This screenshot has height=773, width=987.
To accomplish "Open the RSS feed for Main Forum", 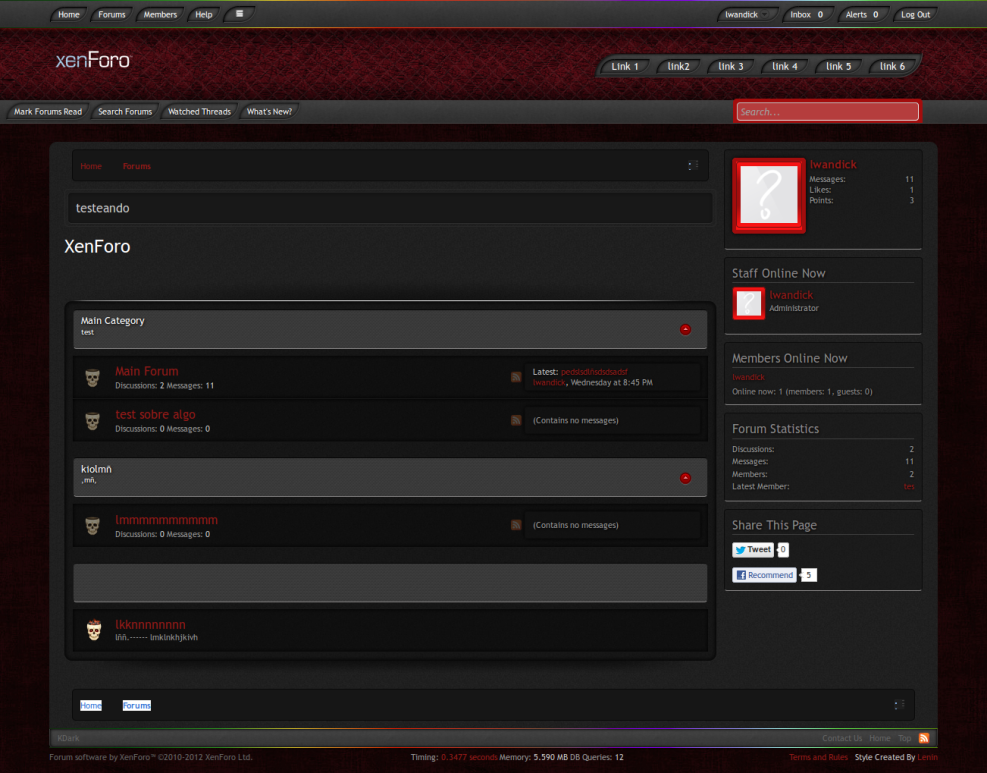I will pyautogui.click(x=516, y=377).
